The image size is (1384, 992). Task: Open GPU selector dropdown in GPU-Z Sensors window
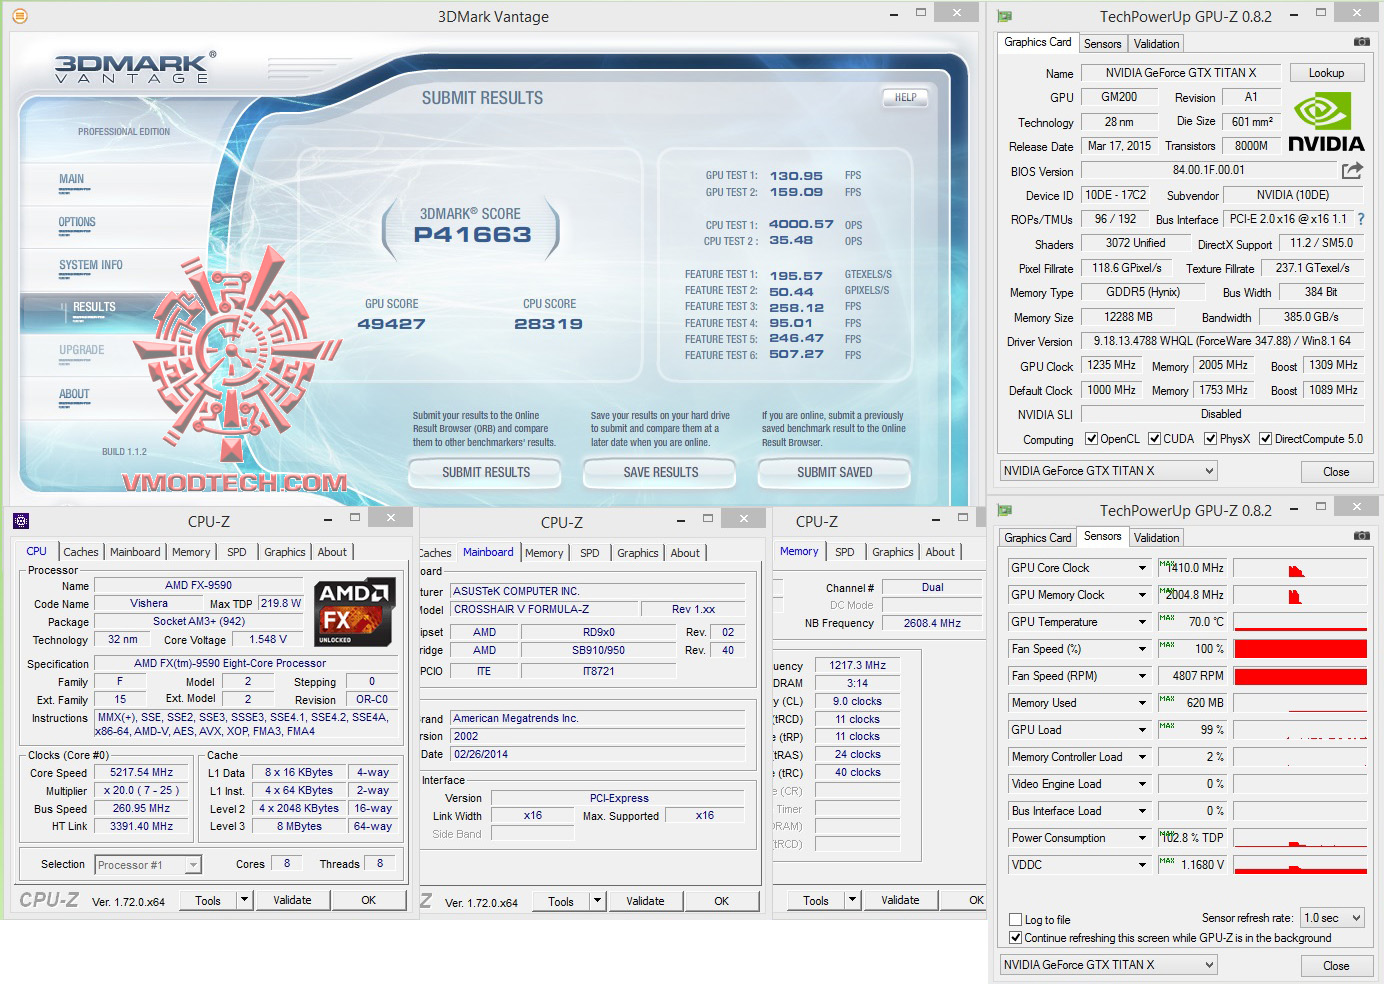tap(1108, 965)
